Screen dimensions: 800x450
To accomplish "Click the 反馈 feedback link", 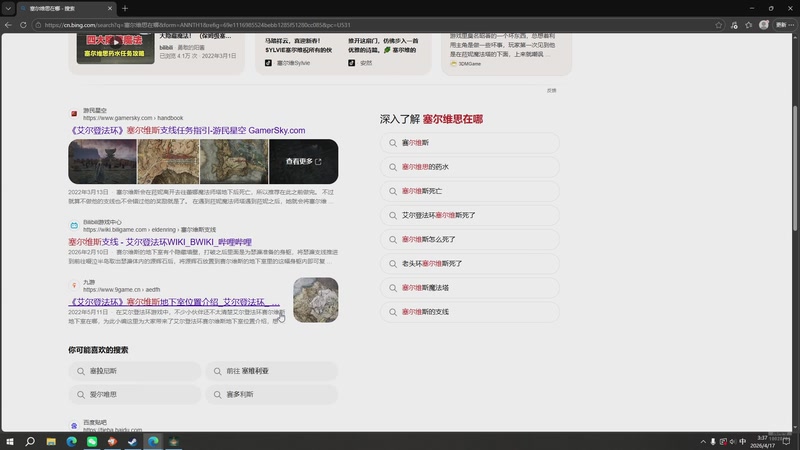I will (552, 90).
